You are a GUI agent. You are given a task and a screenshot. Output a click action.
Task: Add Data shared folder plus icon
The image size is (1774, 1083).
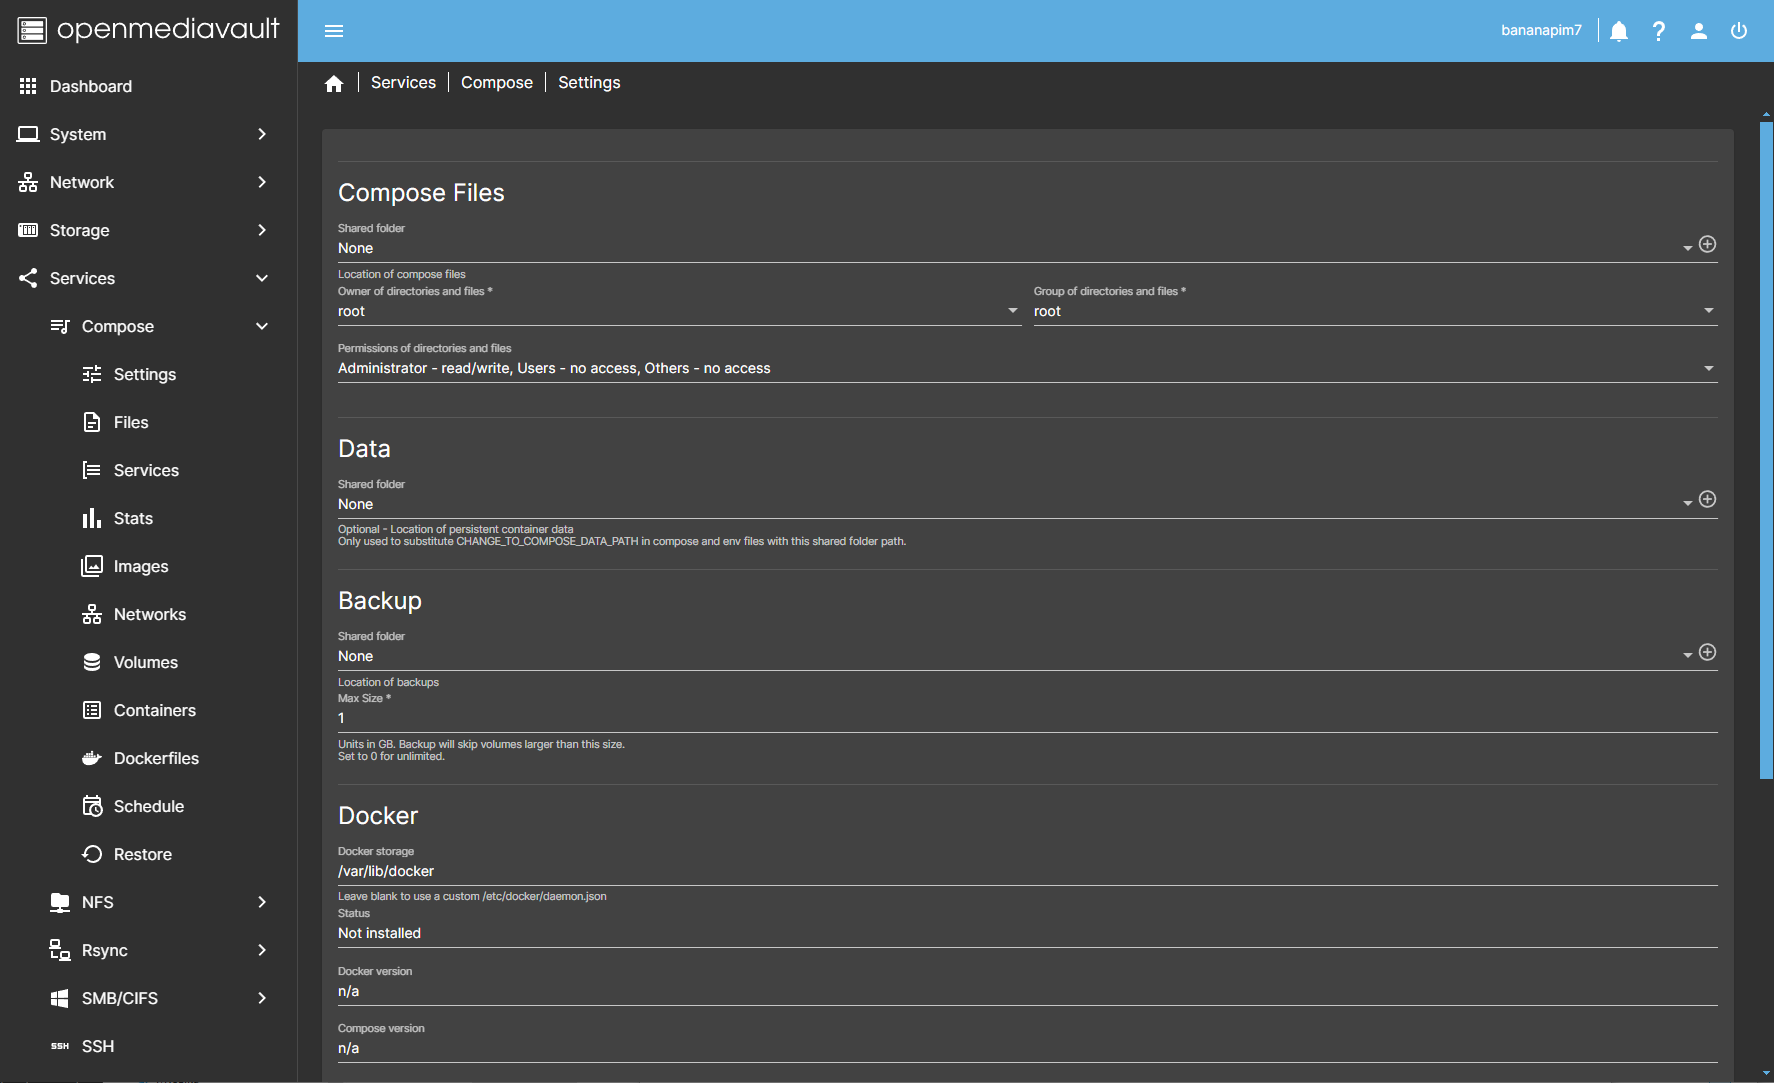pyautogui.click(x=1708, y=499)
